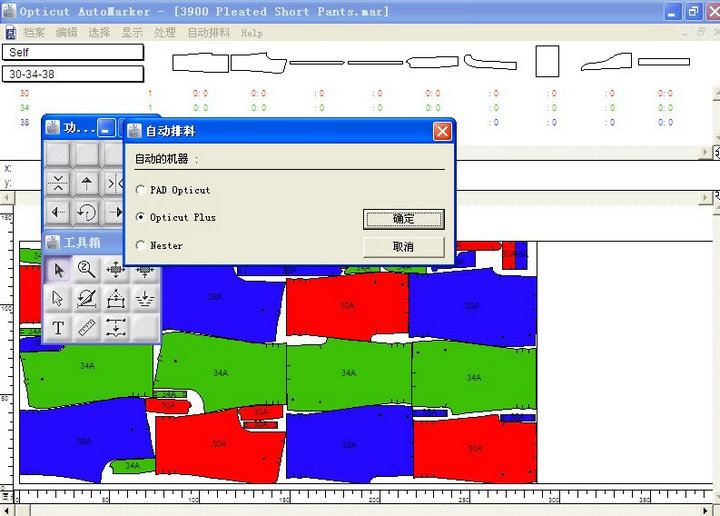Minimize the function panel window
Image resolution: width=720 pixels, height=516 pixels.
click(106, 128)
